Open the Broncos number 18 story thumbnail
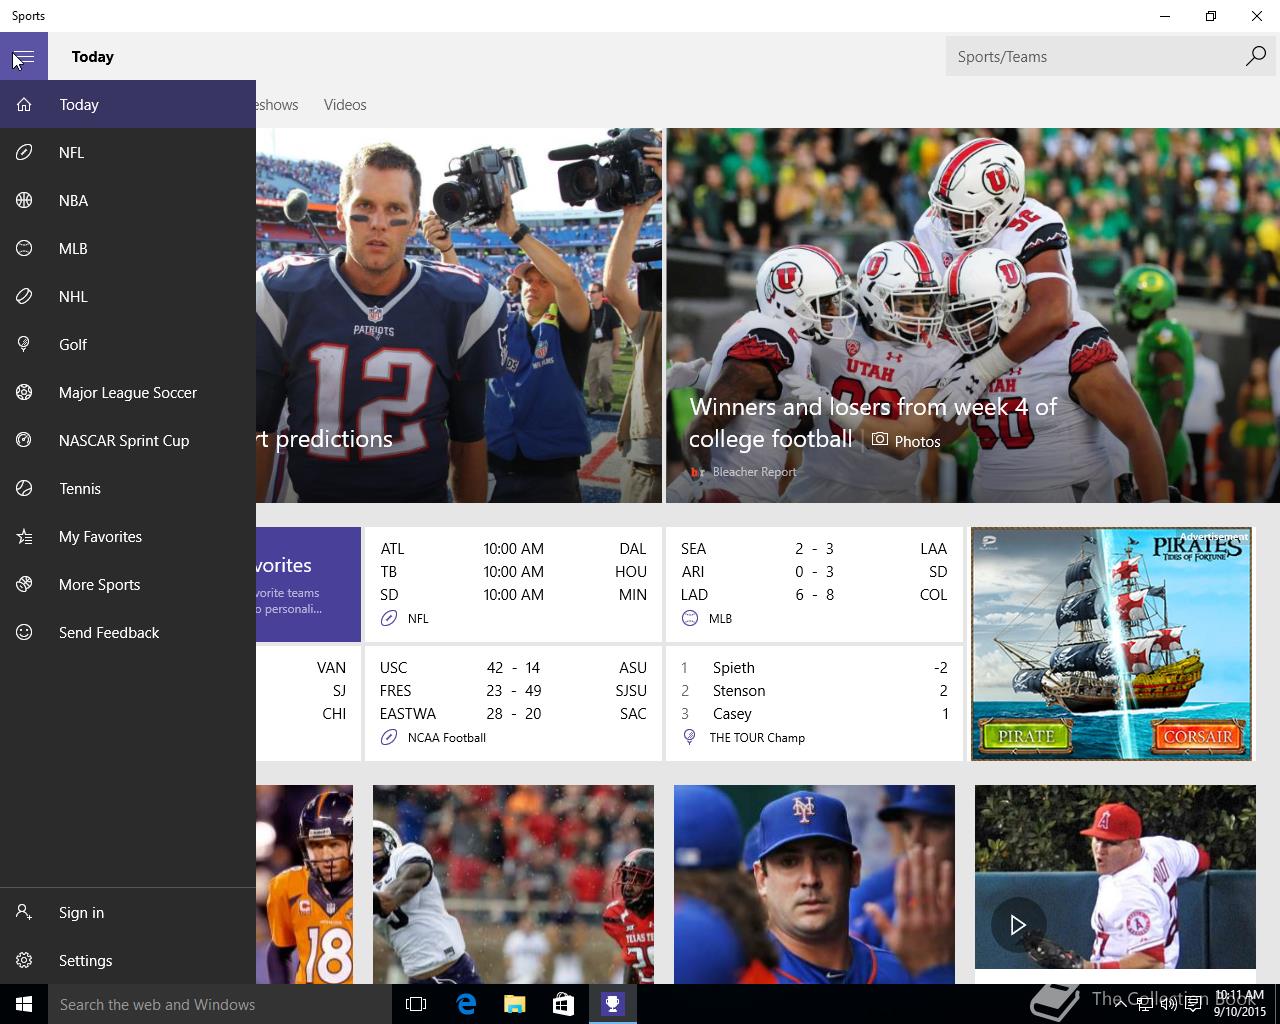This screenshot has height=1024, width=1280. pos(304,884)
